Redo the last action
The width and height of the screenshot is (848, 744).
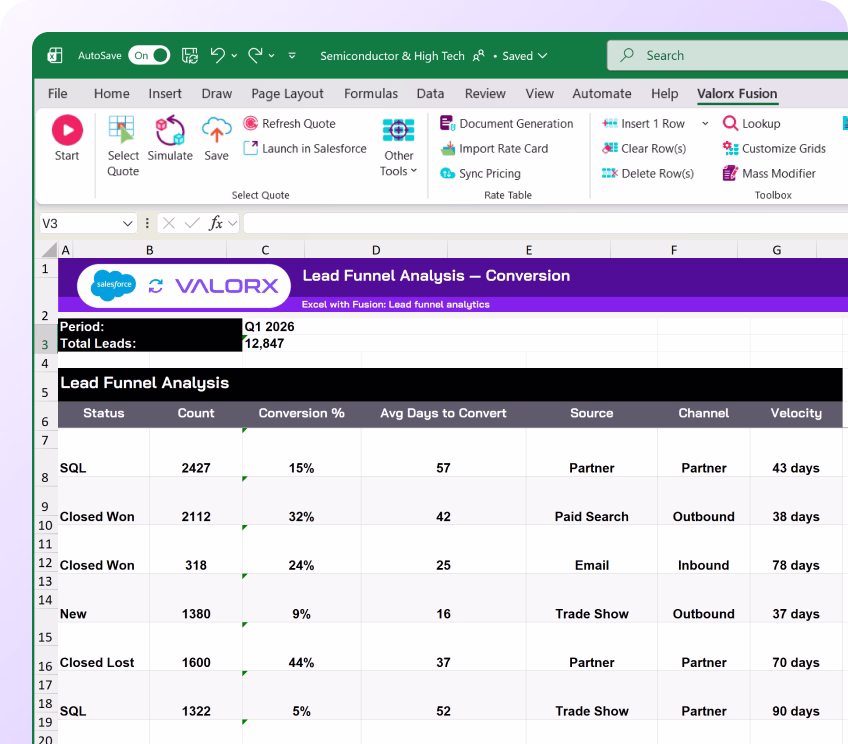255,55
